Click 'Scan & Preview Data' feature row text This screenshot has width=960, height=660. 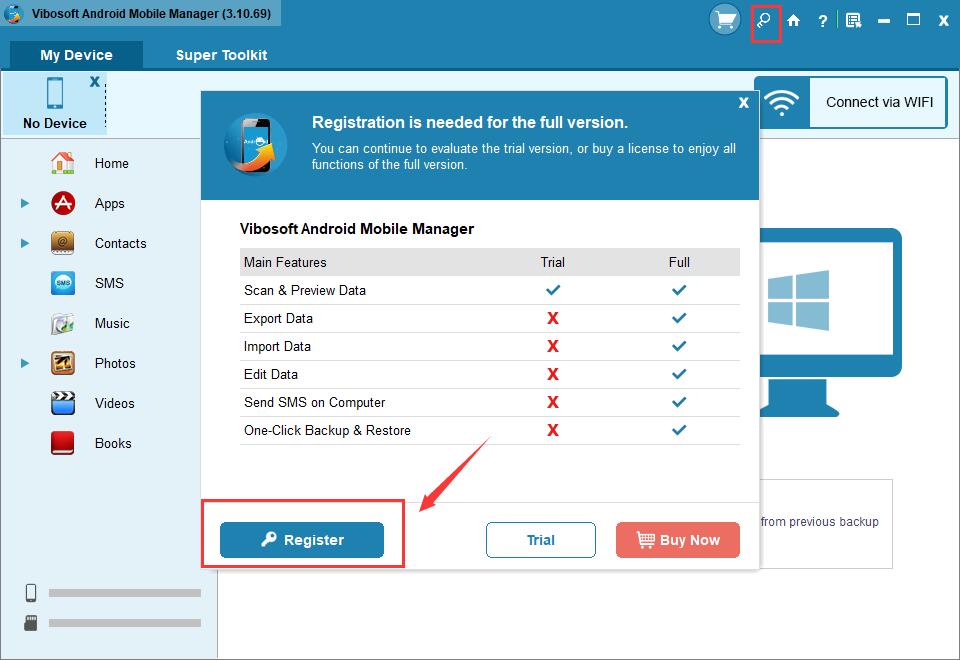tap(305, 290)
